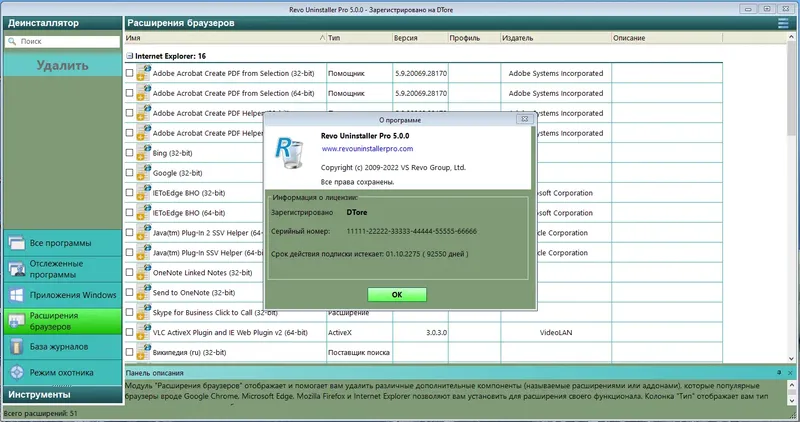Check Adobe Acrobat Create PDF from Selection (64-bit)
The height and width of the screenshot is (422, 800).
pos(130,93)
